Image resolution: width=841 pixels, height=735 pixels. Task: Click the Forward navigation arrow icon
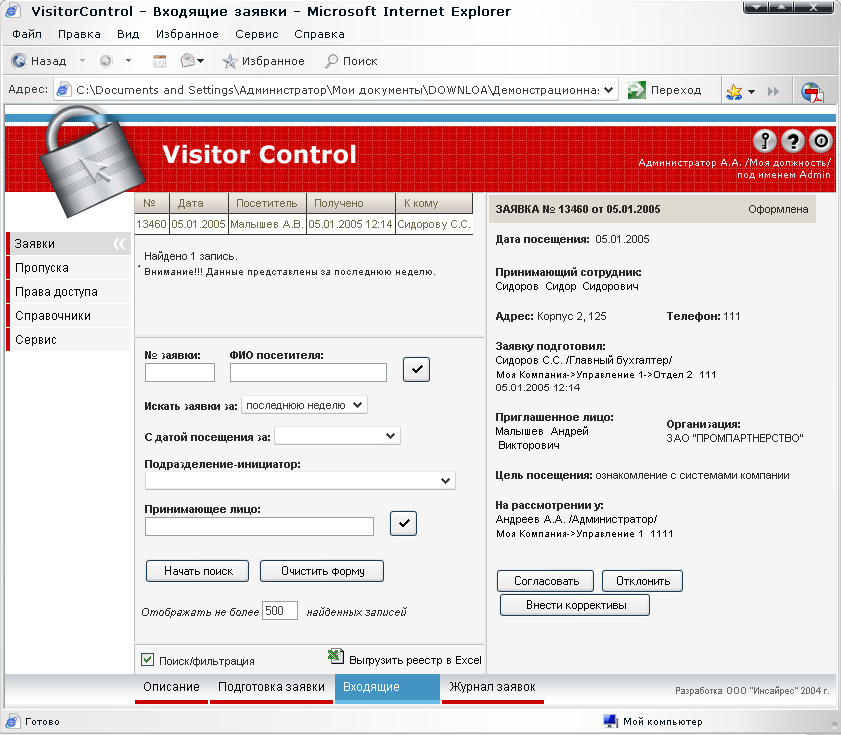click(x=106, y=61)
